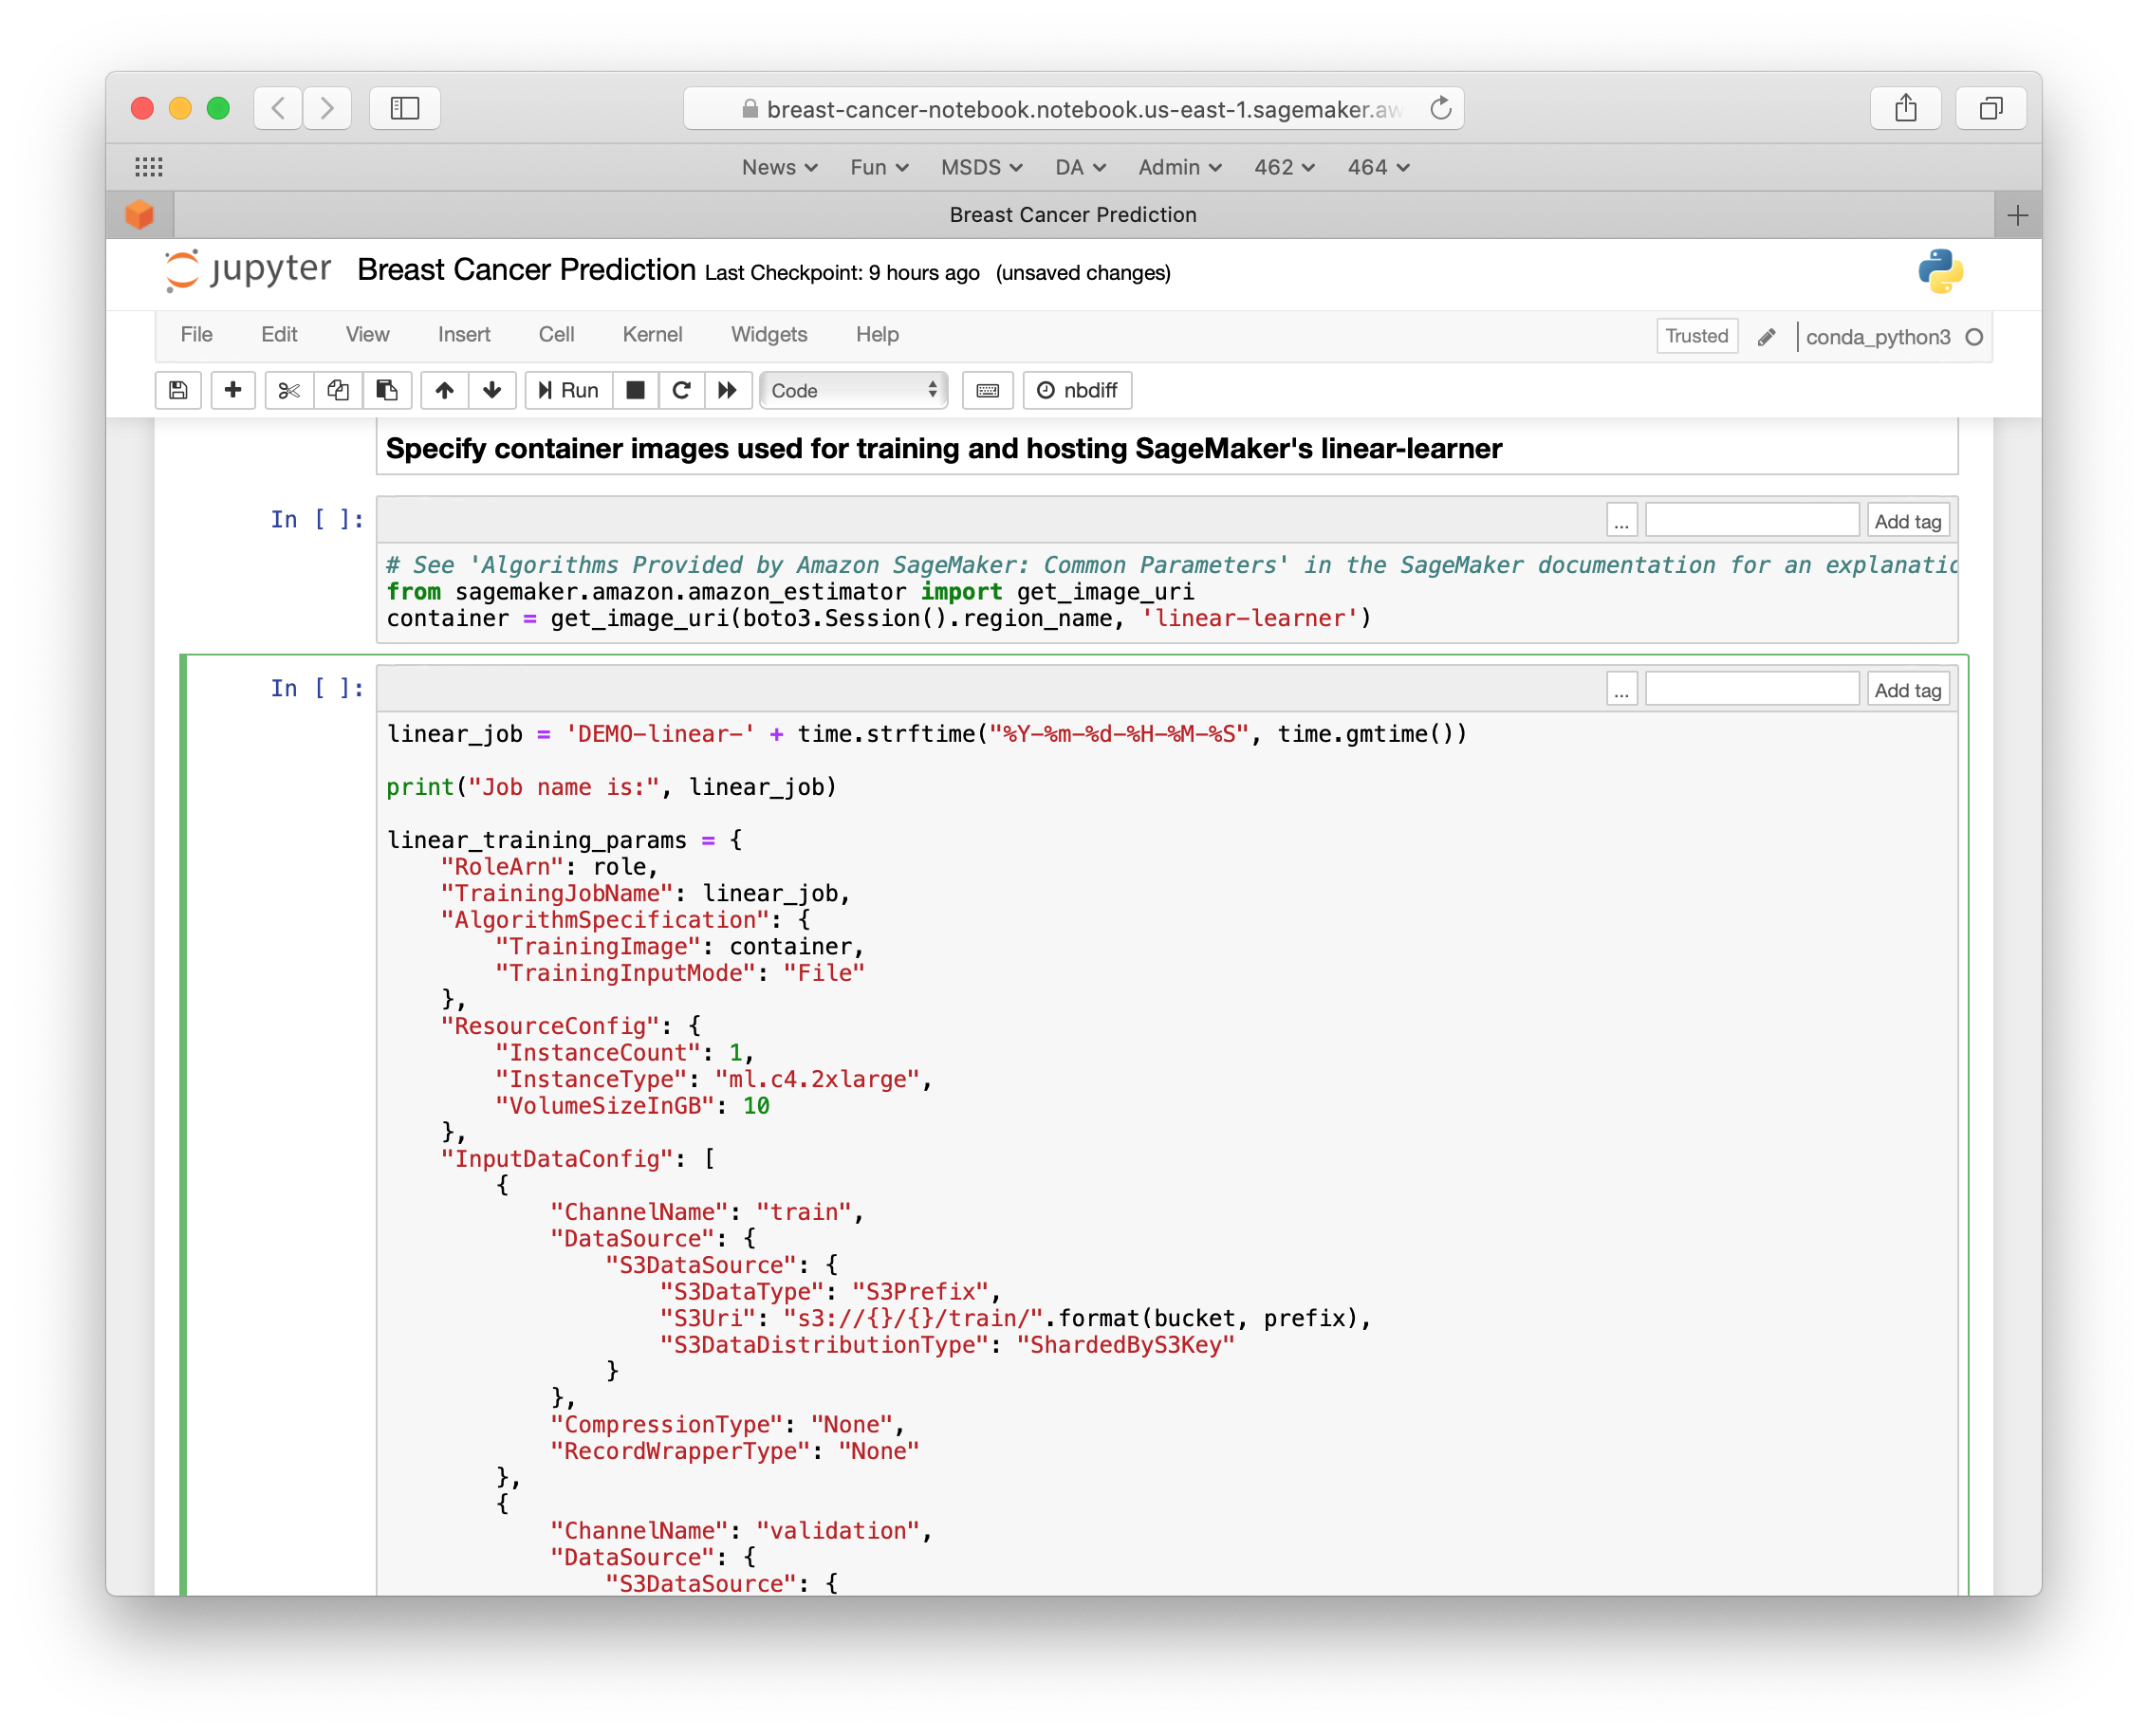Interrupt the kernel with the stop icon
This screenshot has width=2148, height=1736.
pyautogui.click(x=635, y=390)
